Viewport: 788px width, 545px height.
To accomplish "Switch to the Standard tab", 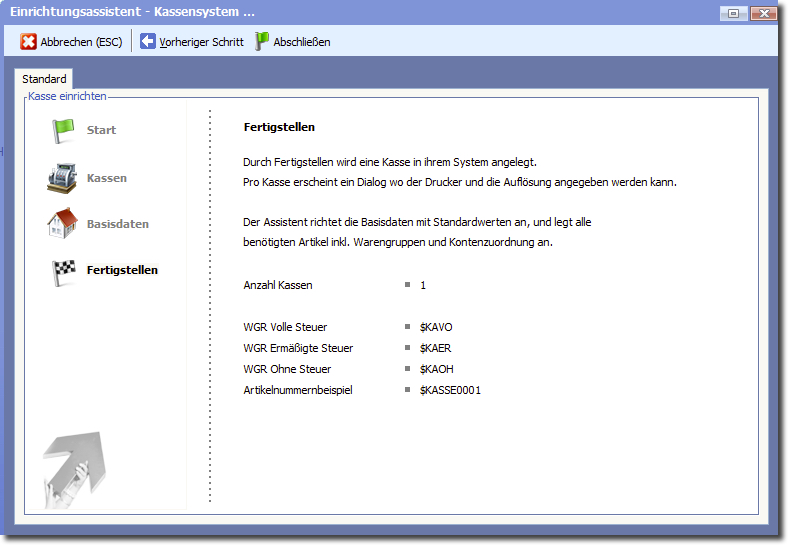I will coord(44,79).
